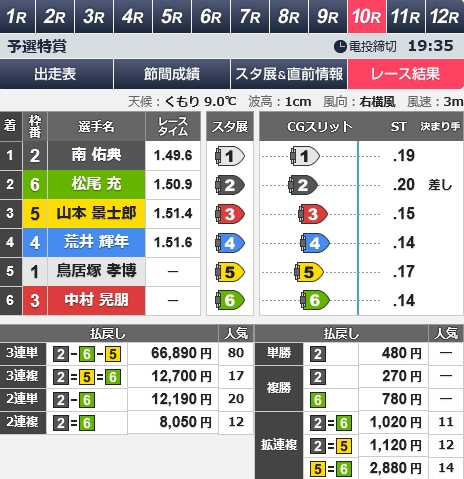Click the 単勝 number 2 badge
464x479 pixels.
point(318,354)
